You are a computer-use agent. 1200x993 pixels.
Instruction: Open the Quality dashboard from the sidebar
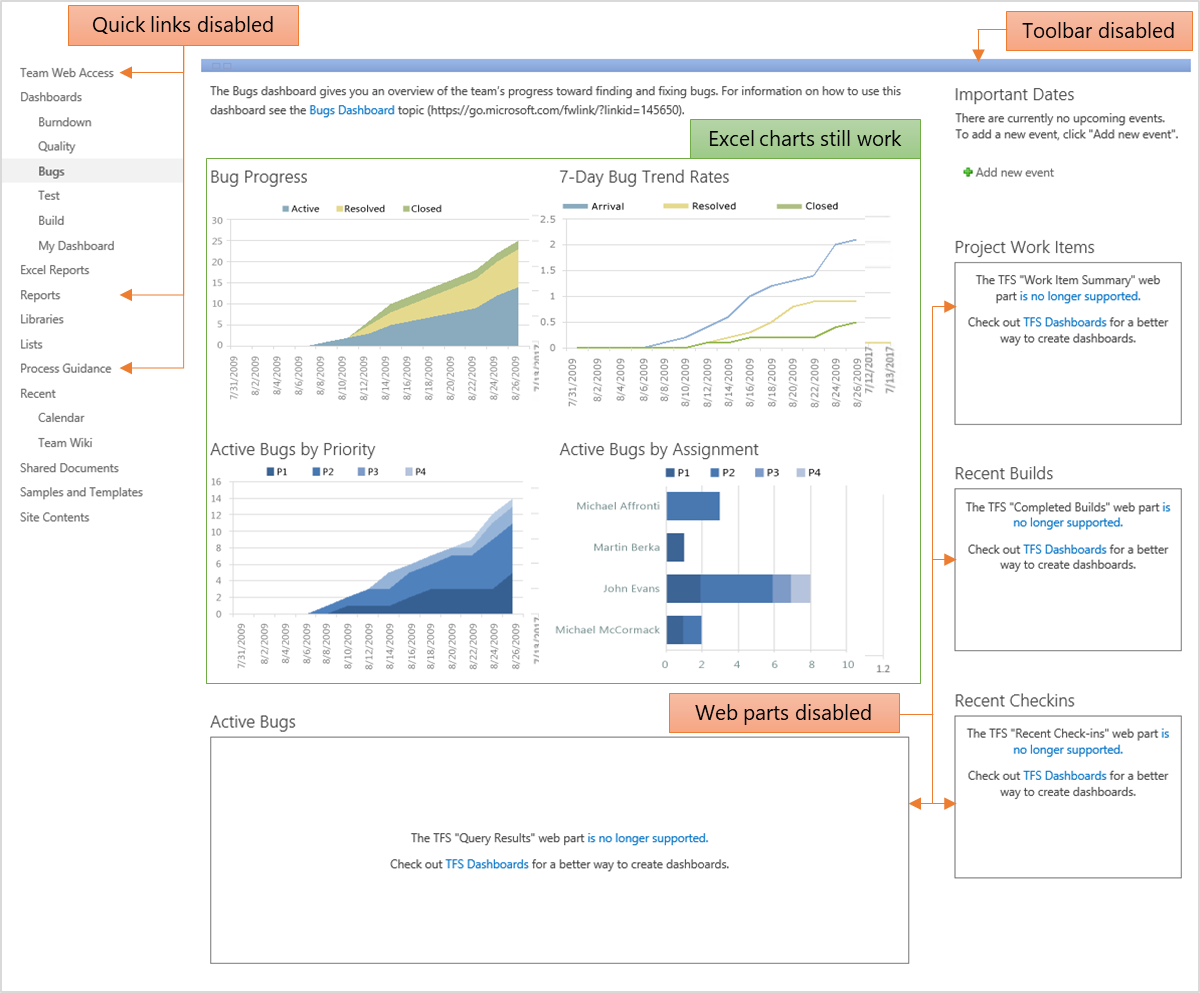59,146
